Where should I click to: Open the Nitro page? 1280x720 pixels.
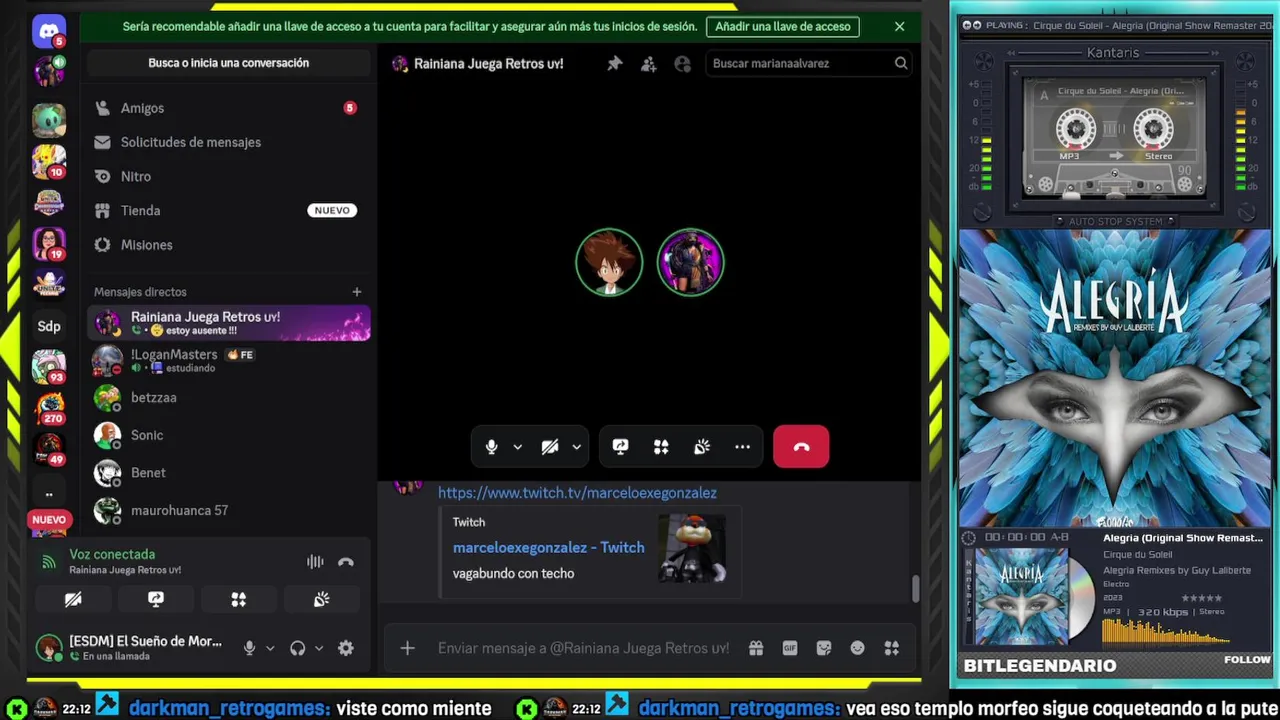pos(228,176)
